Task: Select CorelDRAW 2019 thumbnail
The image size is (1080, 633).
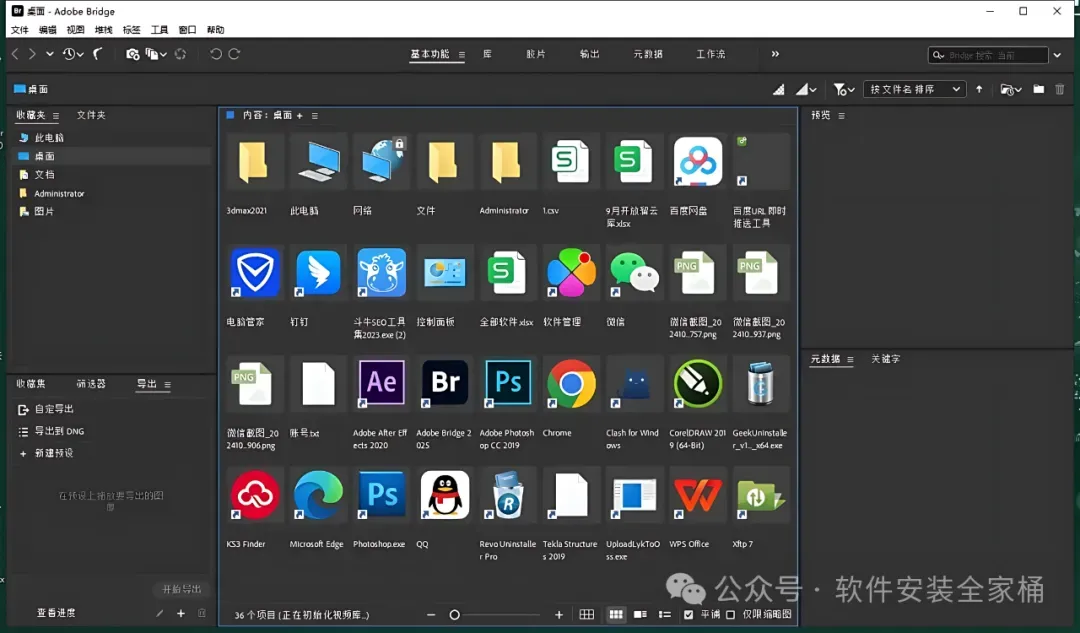Action: (x=698, y=383)
